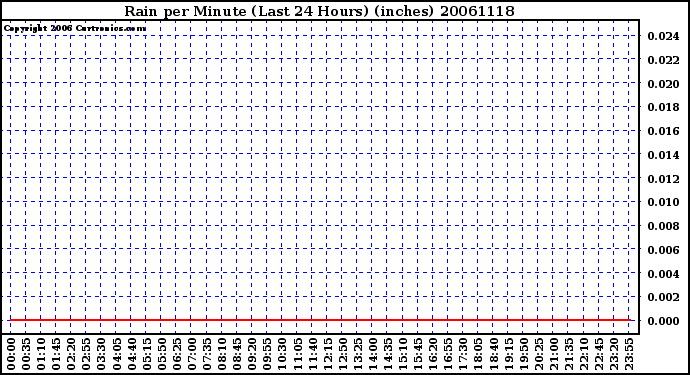Click the 0.004 y-axis label

[x=663, y=274]
